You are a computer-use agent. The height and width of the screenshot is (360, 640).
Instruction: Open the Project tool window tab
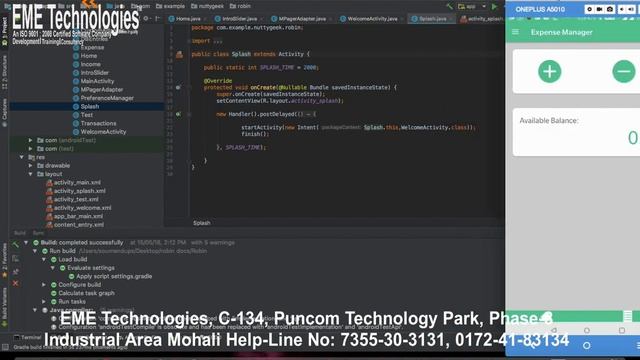click(4, 32)
